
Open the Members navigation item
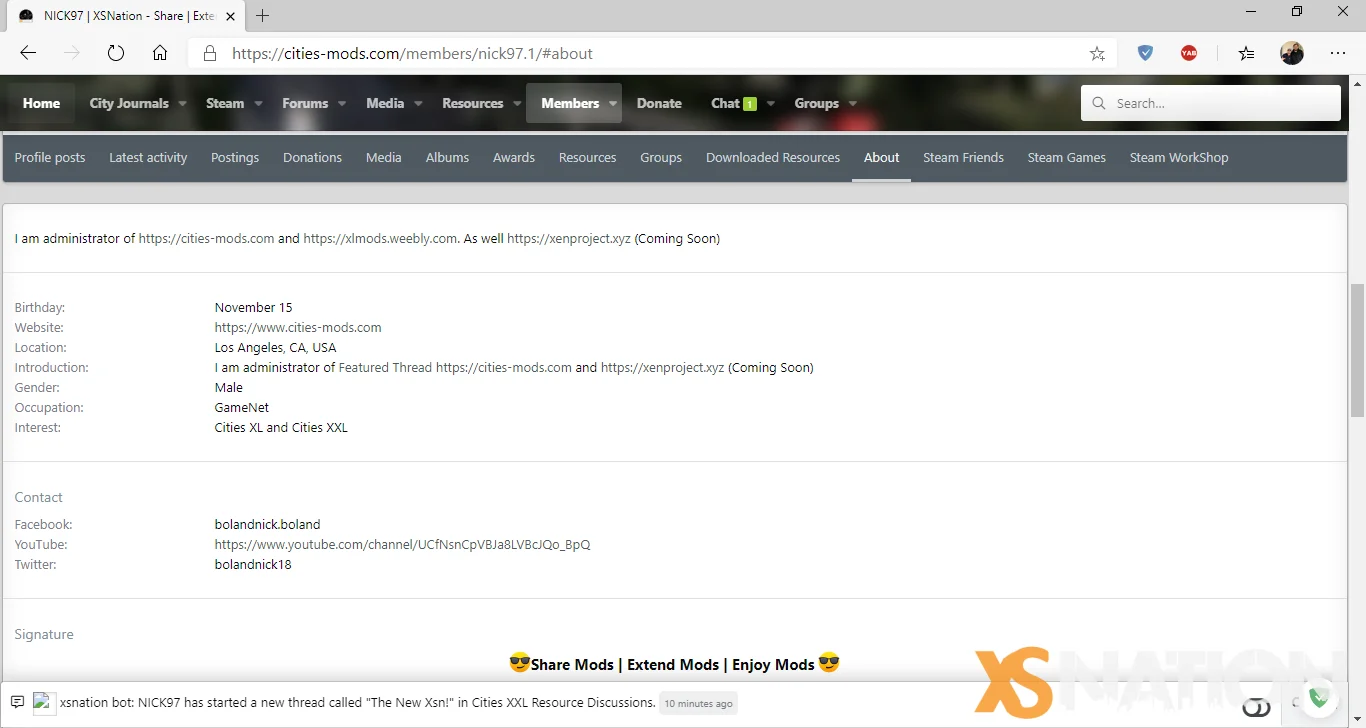pyautogui.click(x=570, y=103)
